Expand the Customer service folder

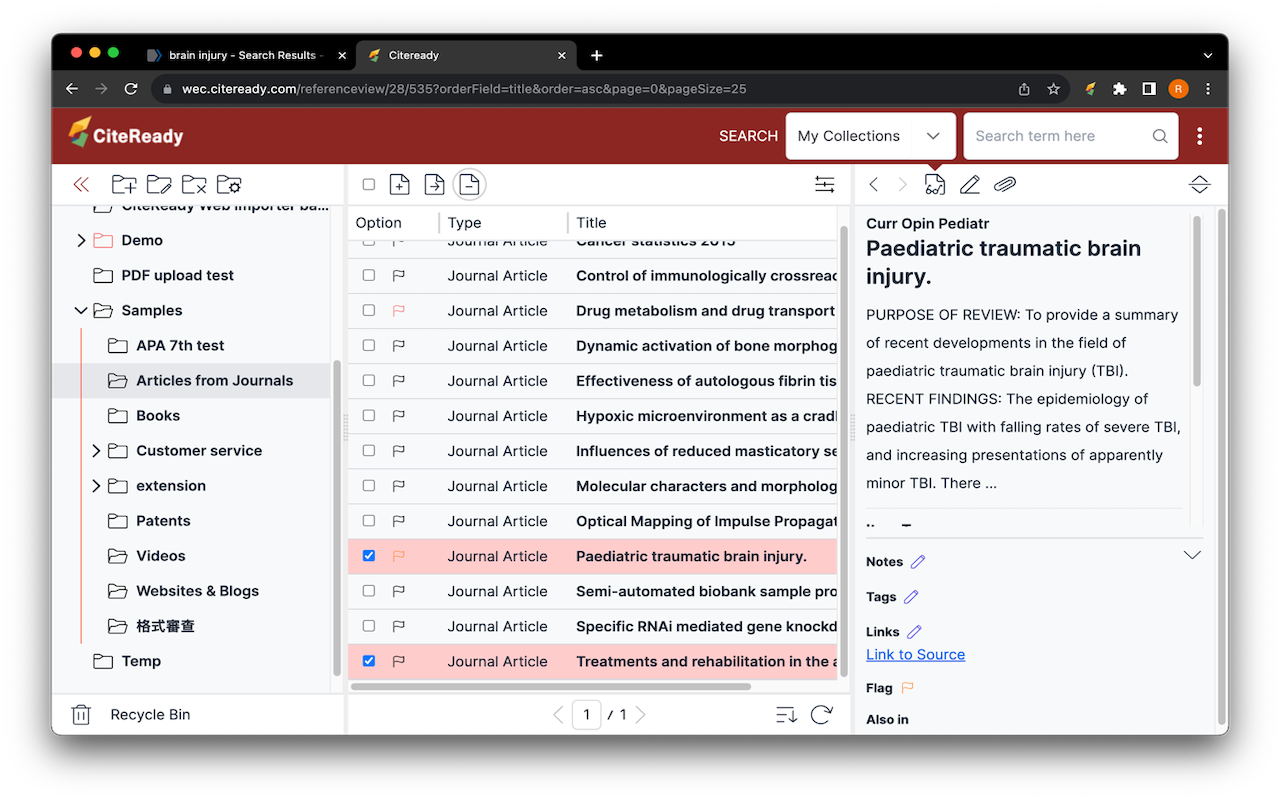[96, 451]
